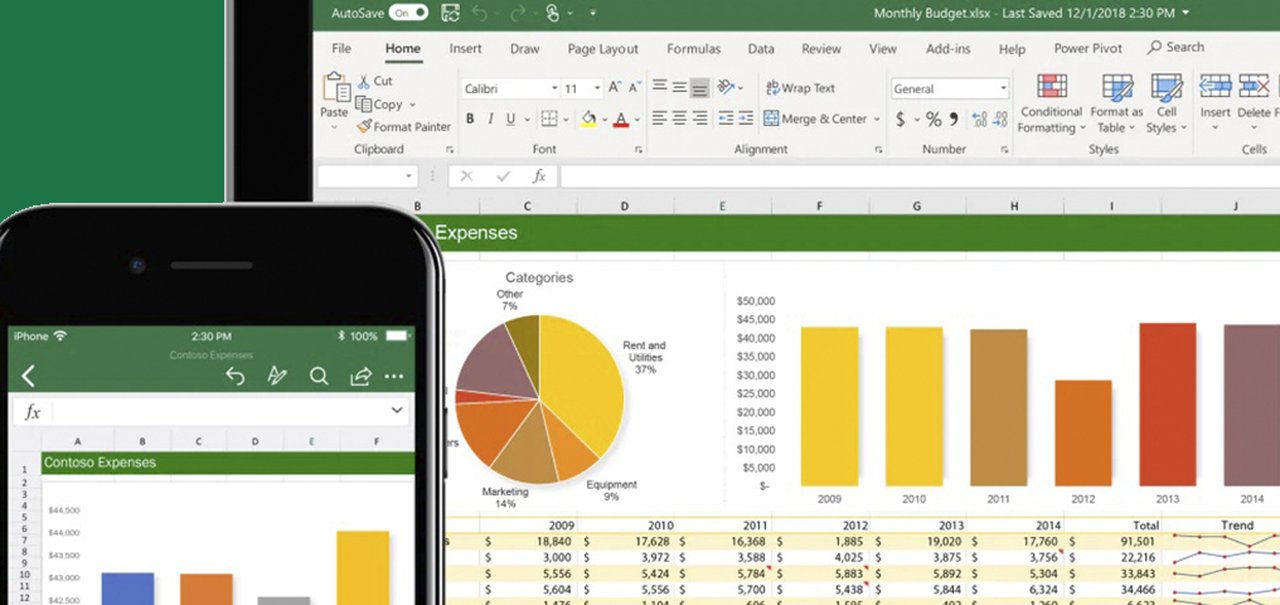
Task: Switch to the Formulas tab
Action: [x=694, y=48]
